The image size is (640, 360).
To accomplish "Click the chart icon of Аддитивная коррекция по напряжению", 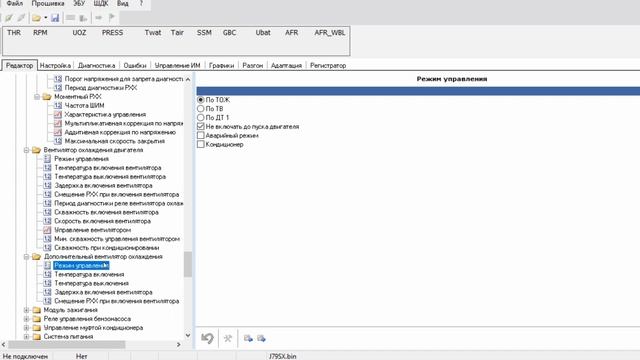I will coord(58,132).
